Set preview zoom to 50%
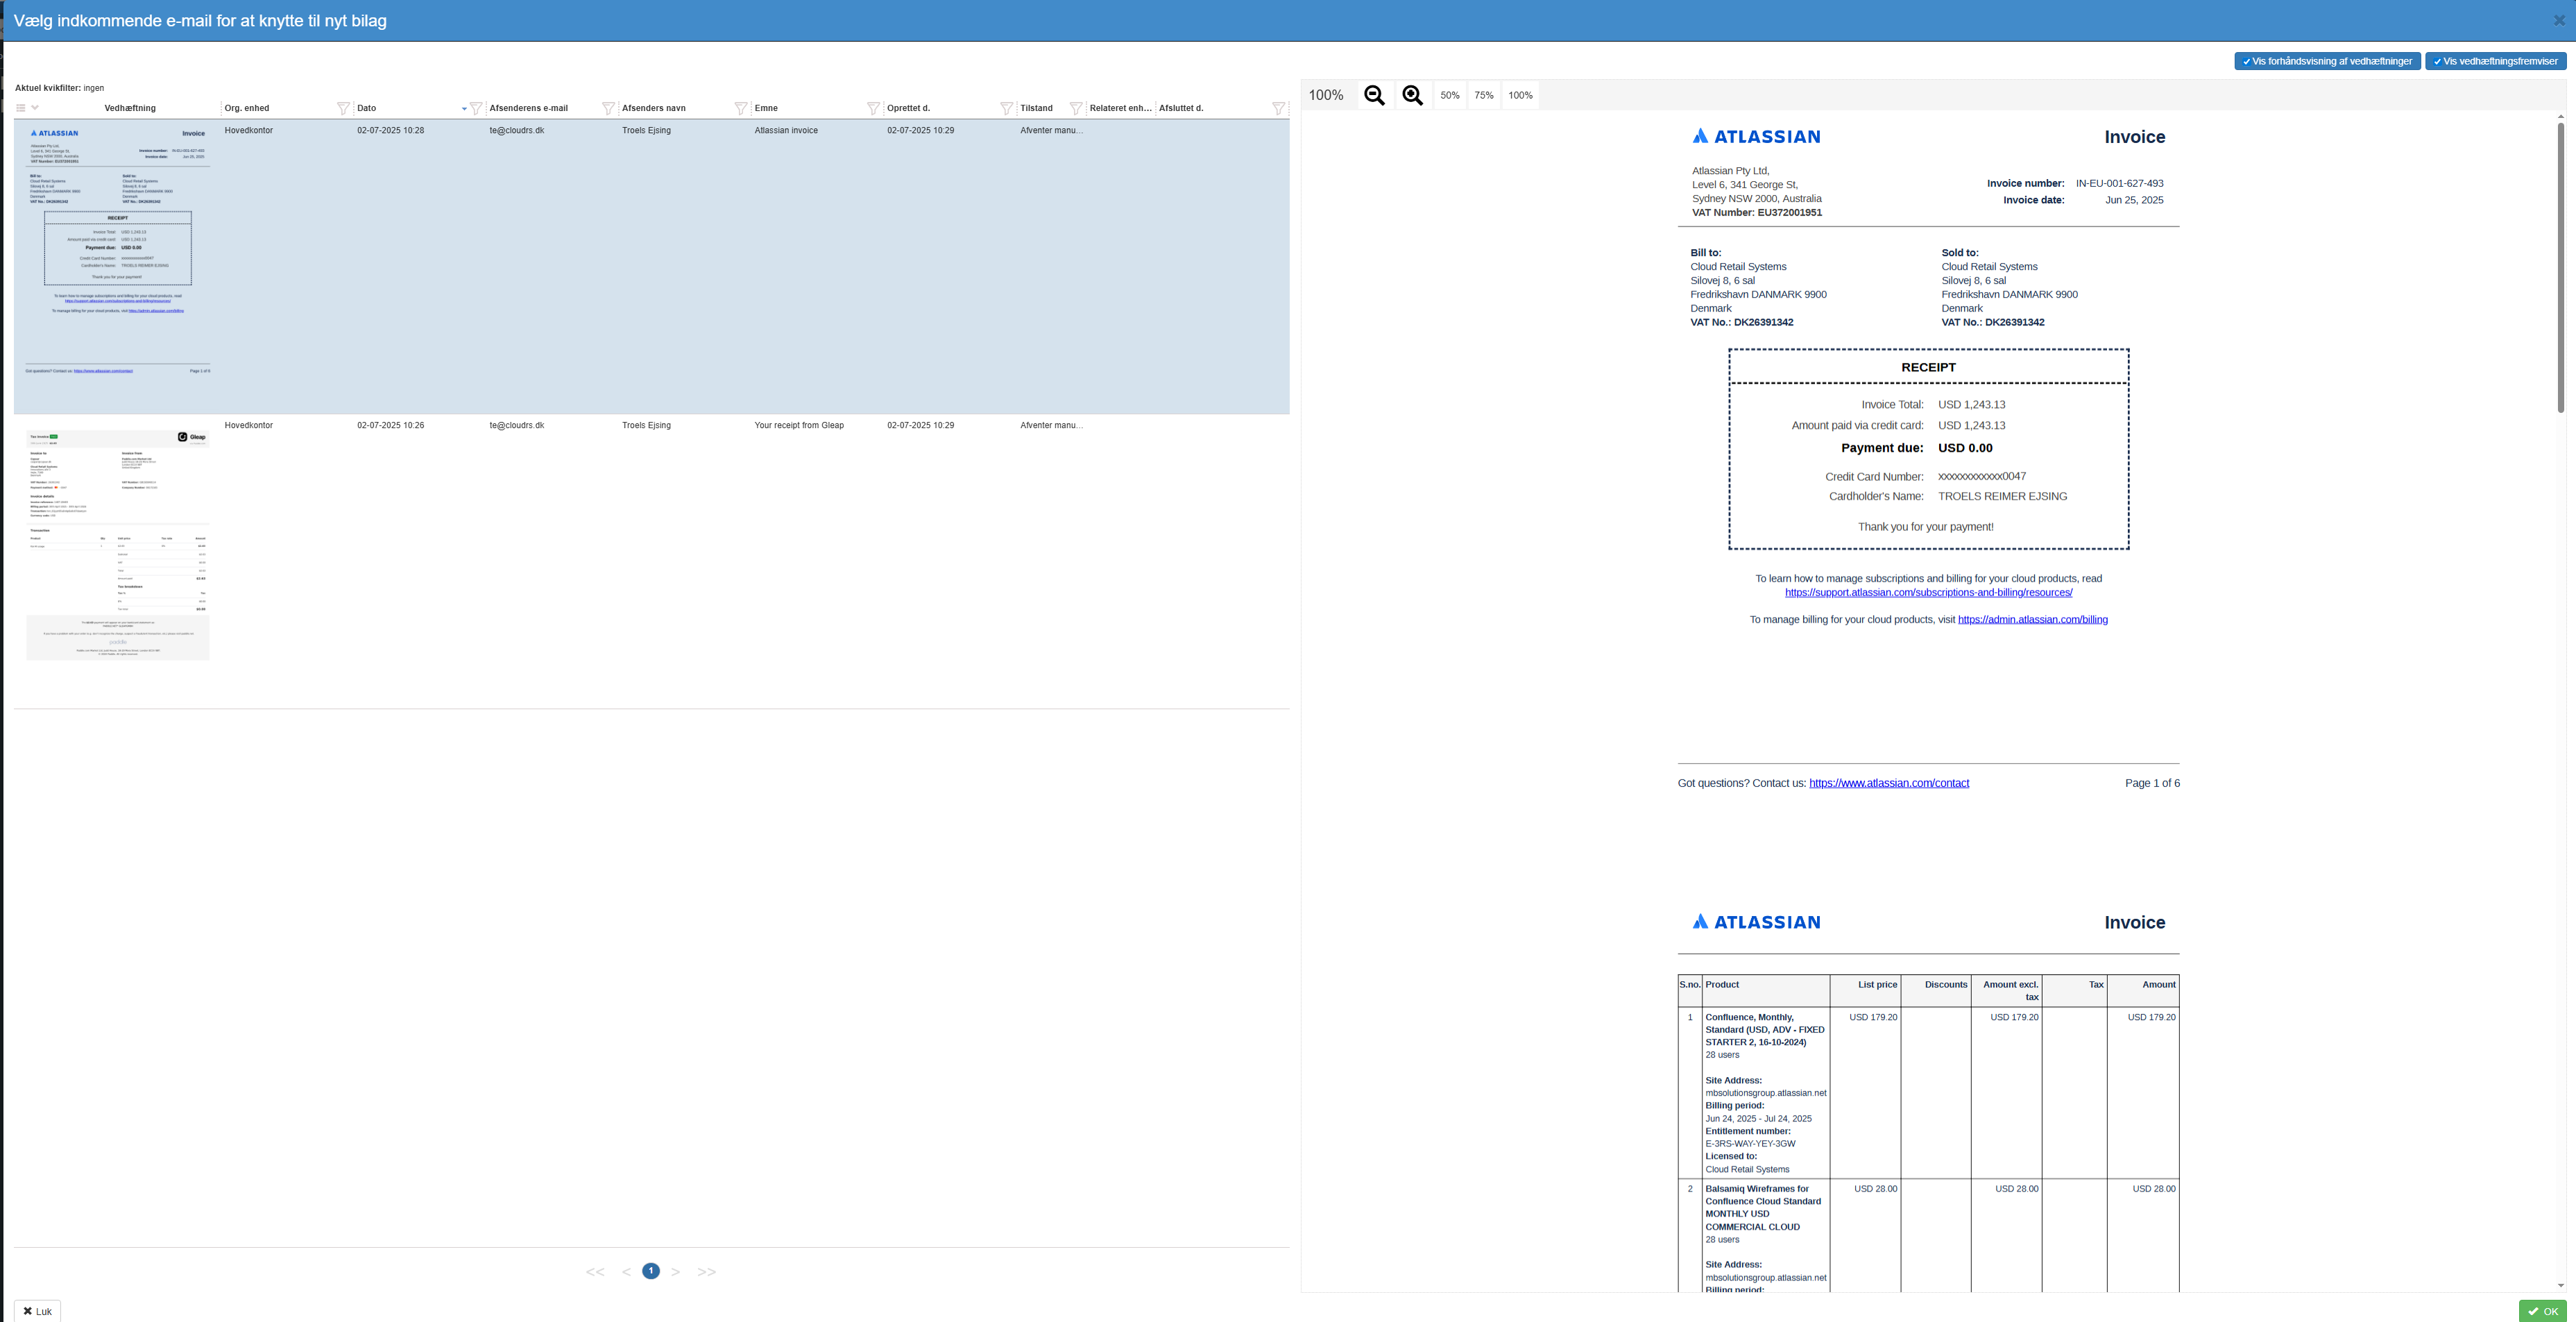Image resolution: width=2576 pixels, height=1322 pixels. pyautogui.click(x=1449, y=96)
